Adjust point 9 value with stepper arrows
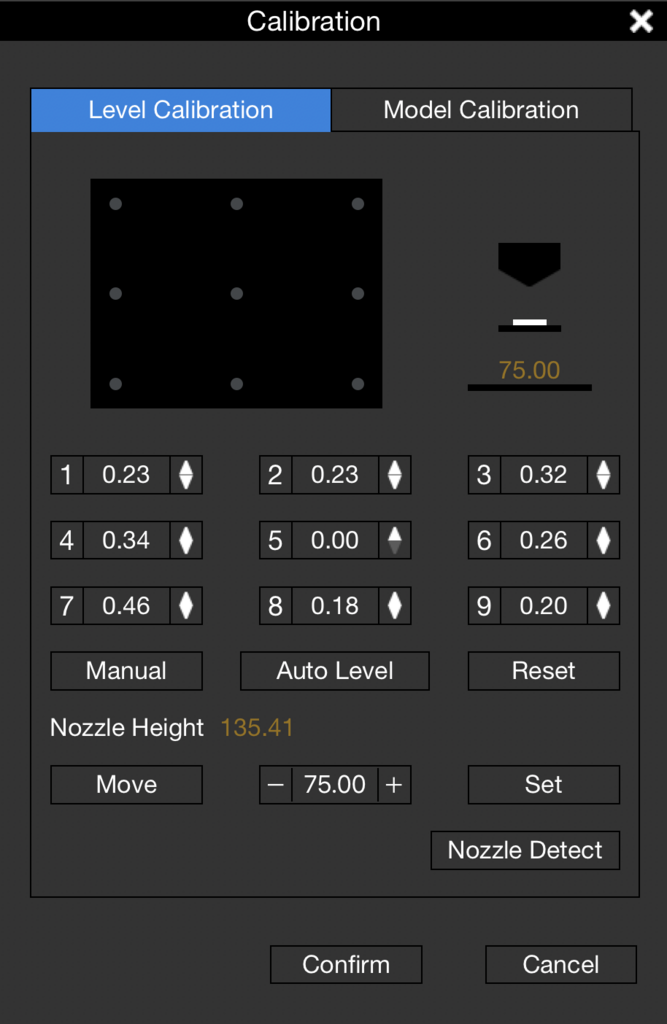 pos(603,606)
